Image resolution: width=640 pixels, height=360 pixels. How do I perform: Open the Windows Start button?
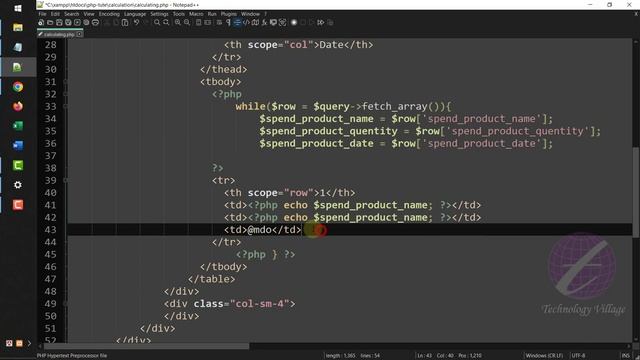pos(18,8)
